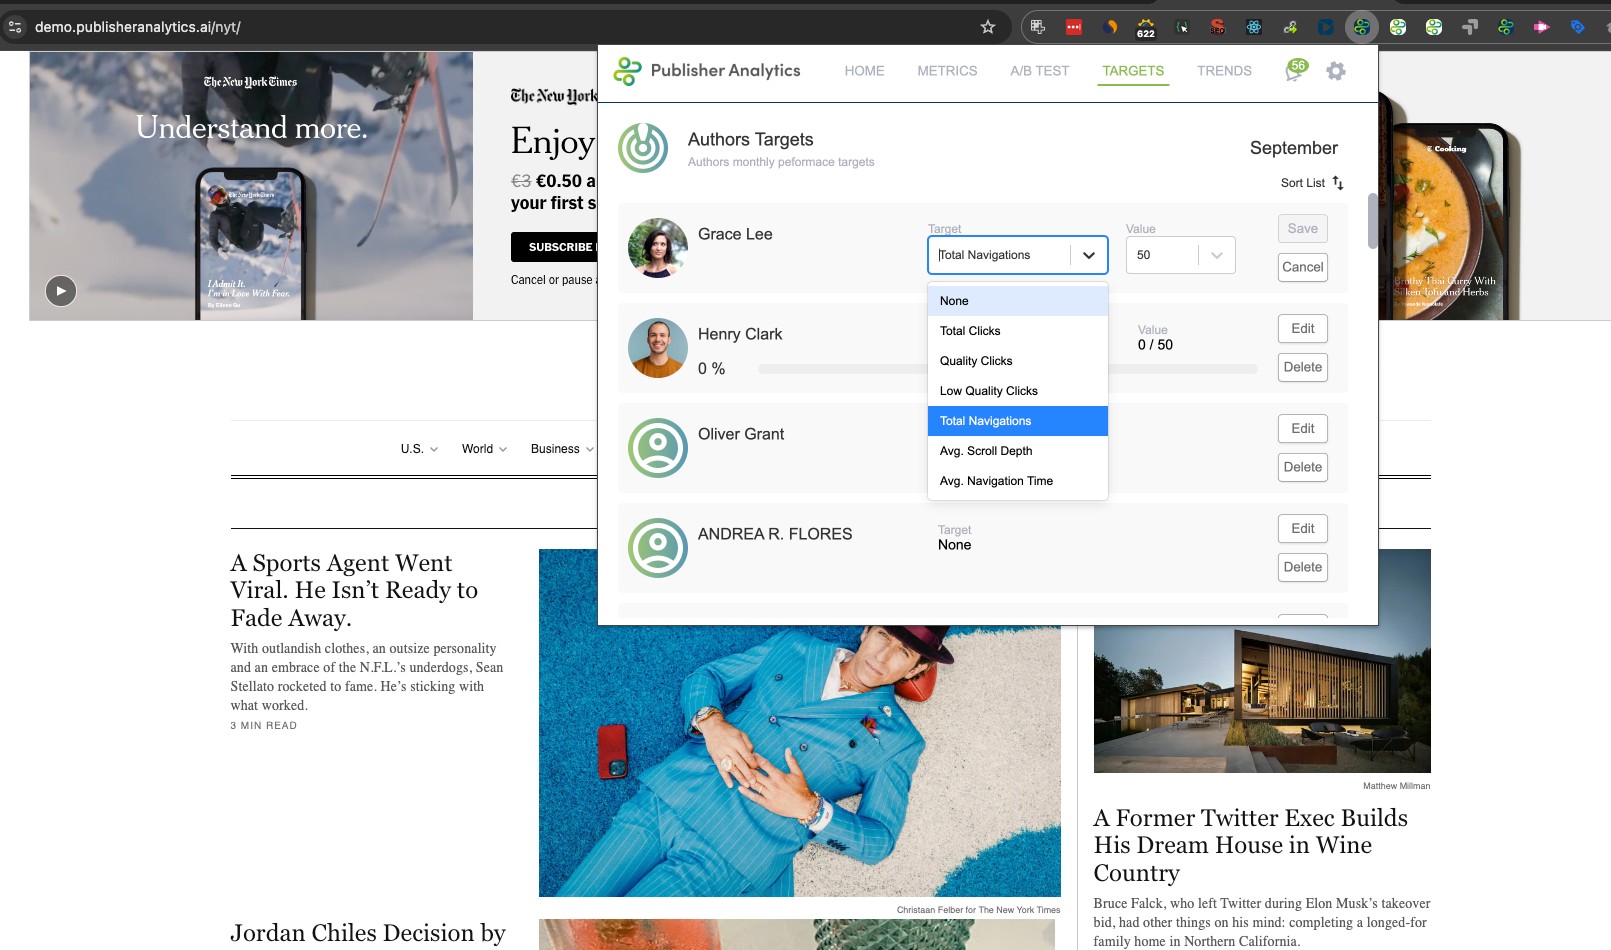Delete Oliver Grant's target
This screenshot has height=950, width=1611.
[x=1303, y=467]
